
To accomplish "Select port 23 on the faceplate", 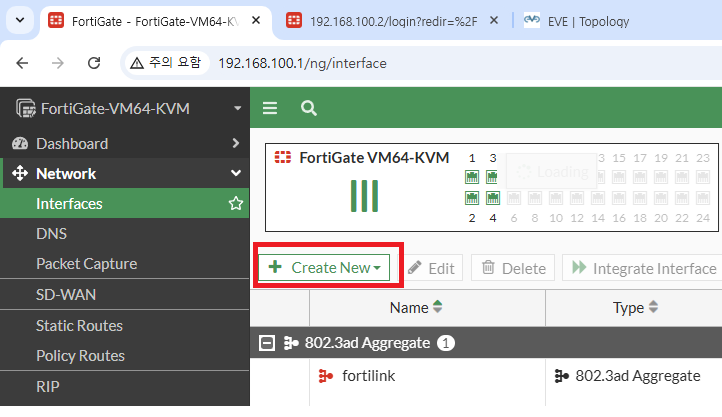I will [703, 177].
